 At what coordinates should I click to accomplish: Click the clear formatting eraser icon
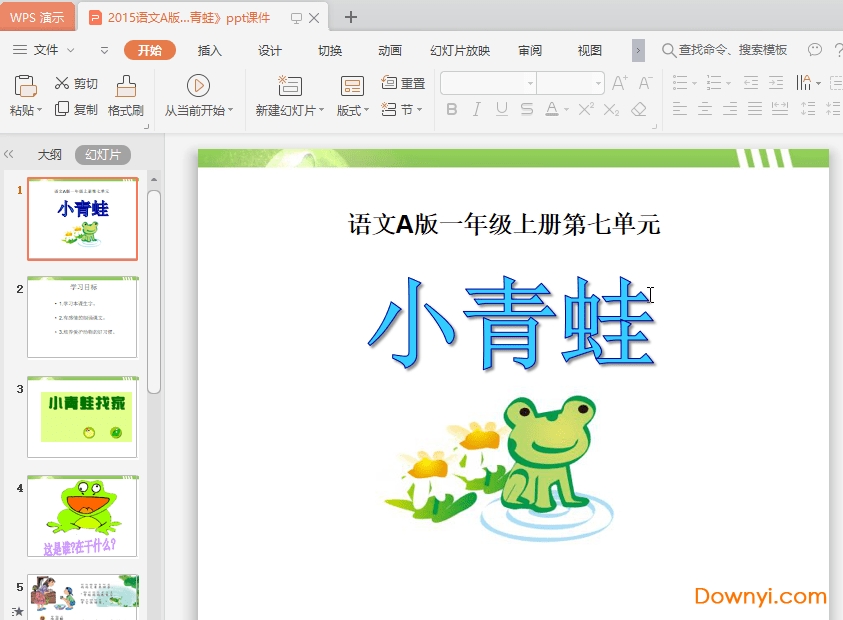(639, 110)
